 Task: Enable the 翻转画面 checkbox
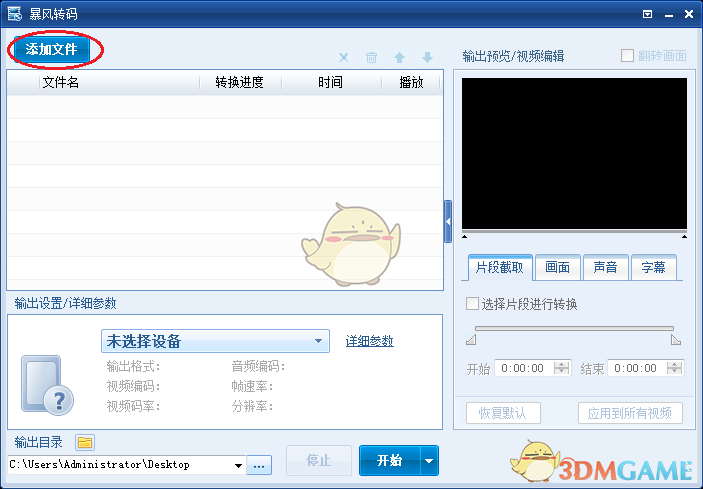click(627, 56)
